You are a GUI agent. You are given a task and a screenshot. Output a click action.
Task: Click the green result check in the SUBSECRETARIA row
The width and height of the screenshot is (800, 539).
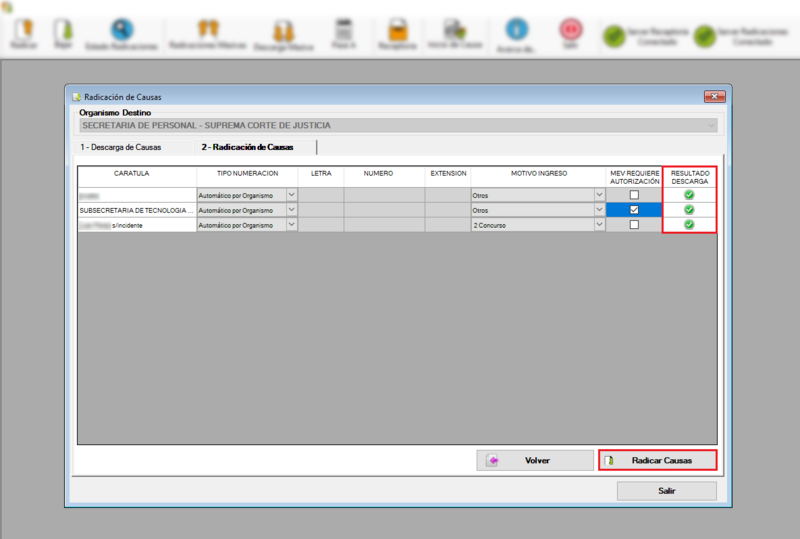point(689,210)
